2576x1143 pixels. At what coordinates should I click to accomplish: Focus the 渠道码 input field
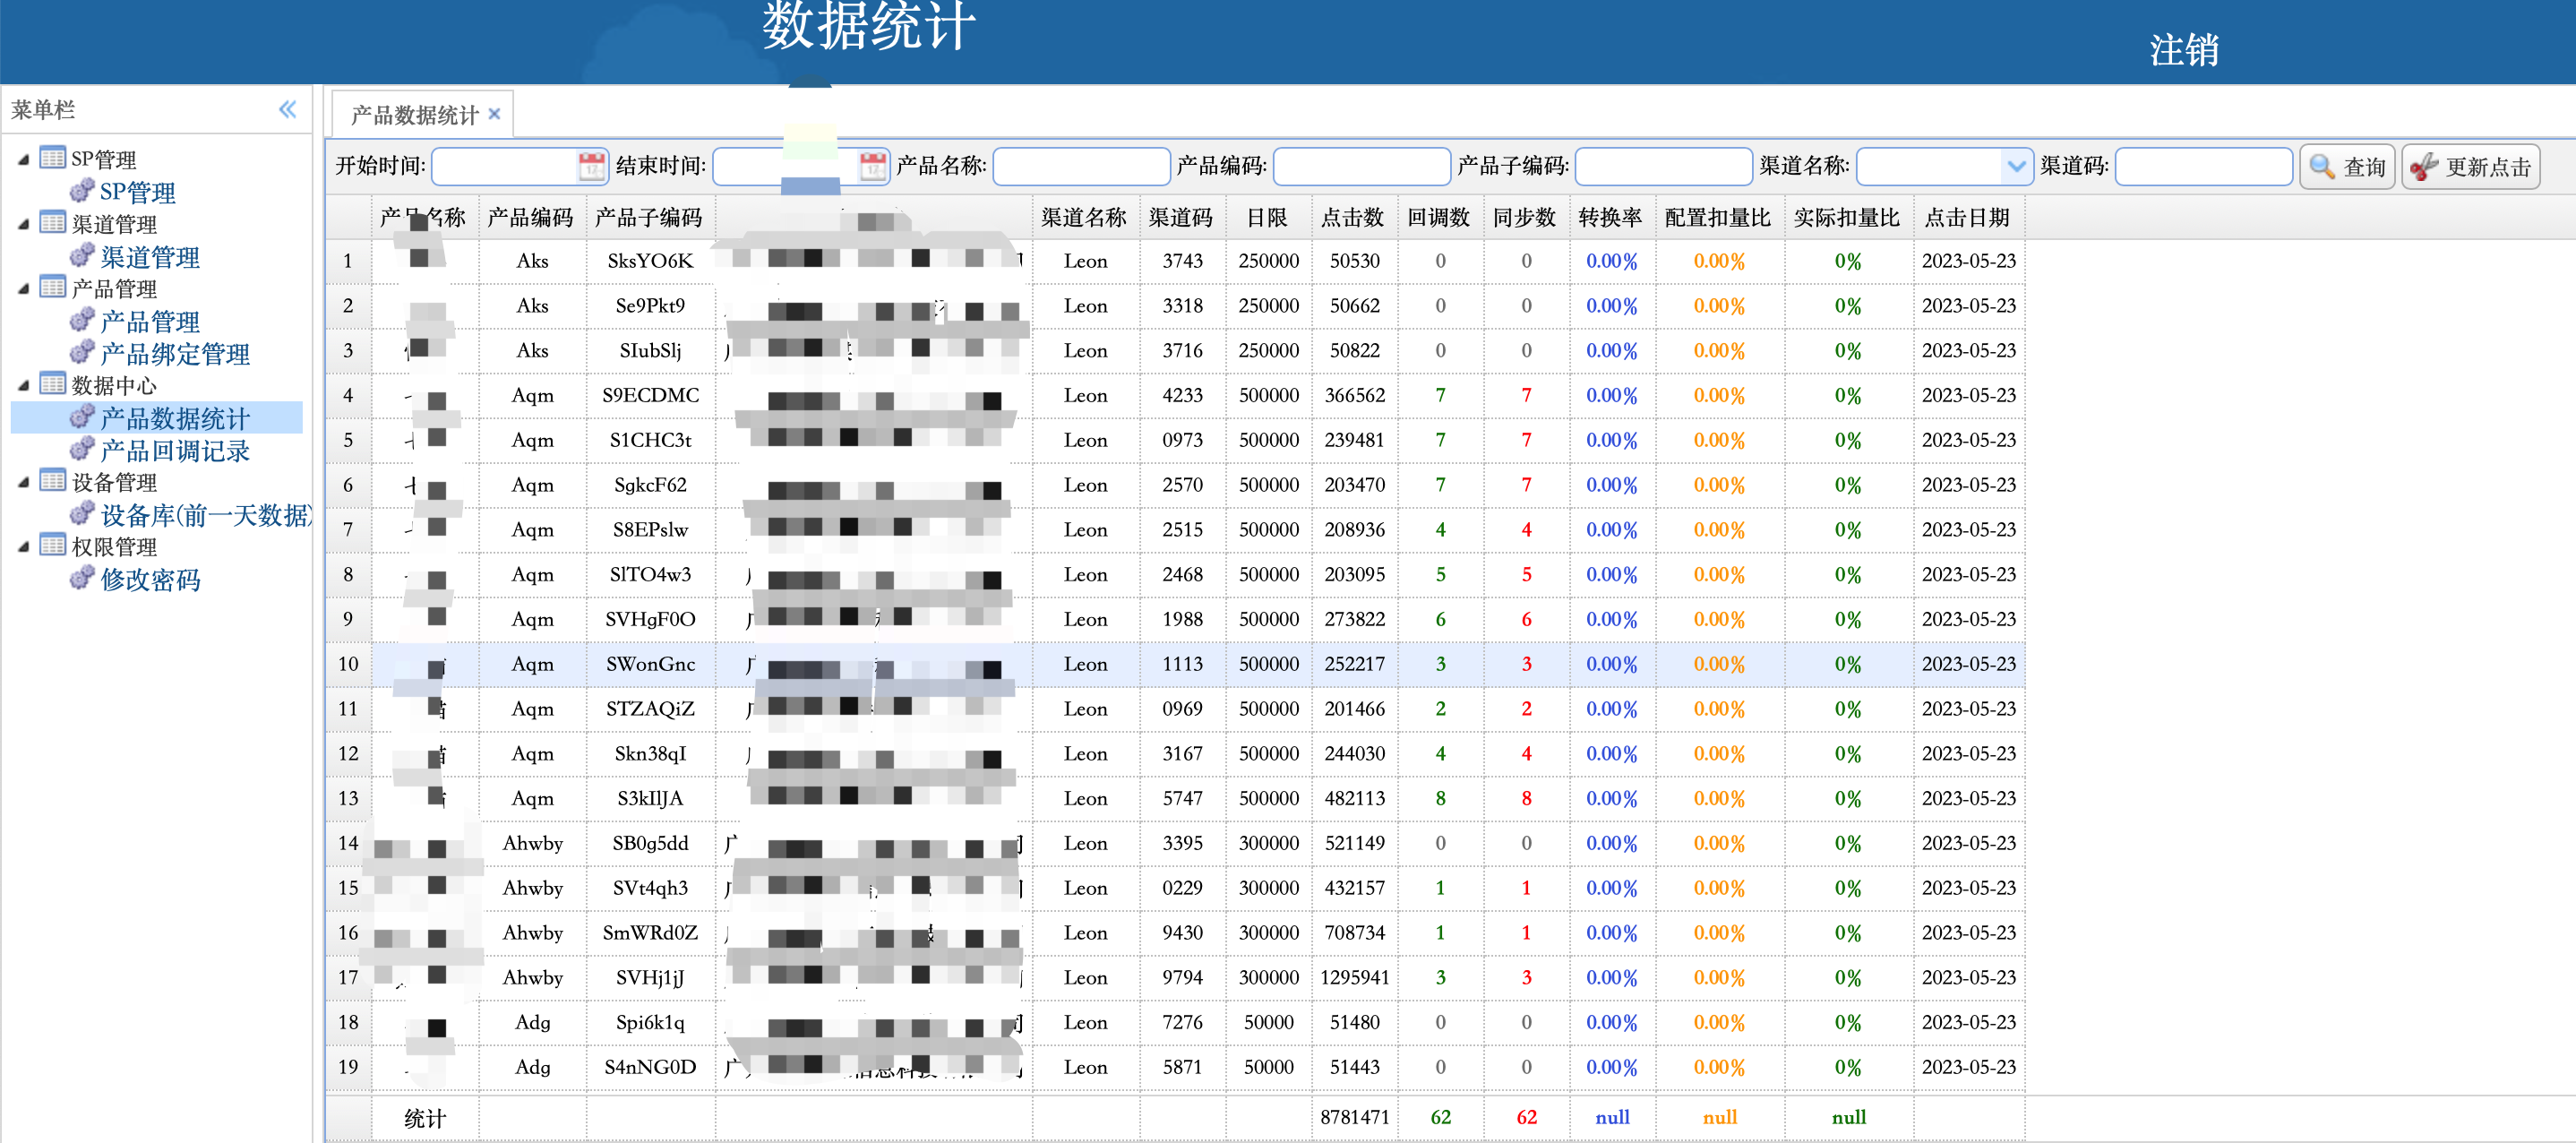(x=2203, y=166)
